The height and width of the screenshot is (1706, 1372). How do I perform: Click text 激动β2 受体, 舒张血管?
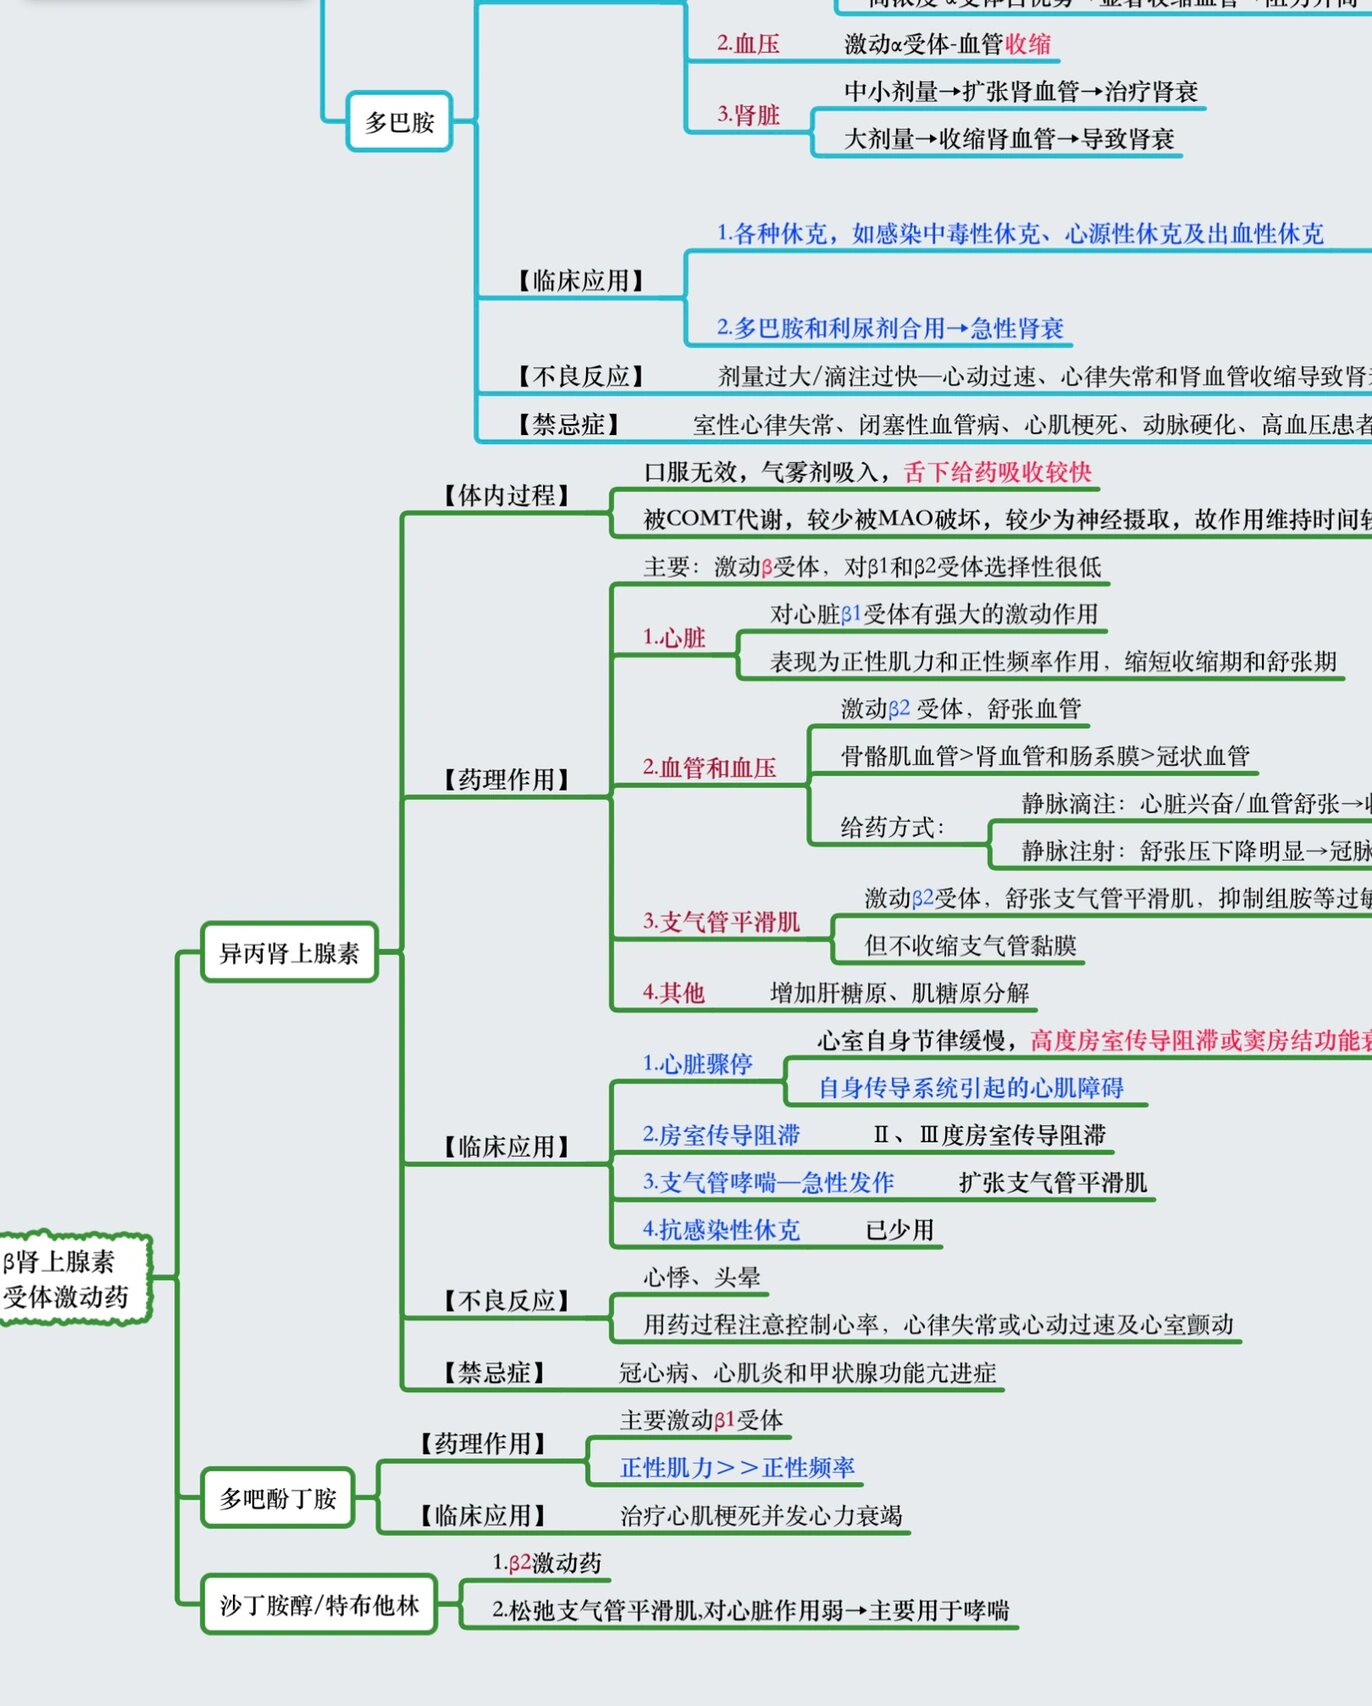pyautogui.click(x=961, y=709)
